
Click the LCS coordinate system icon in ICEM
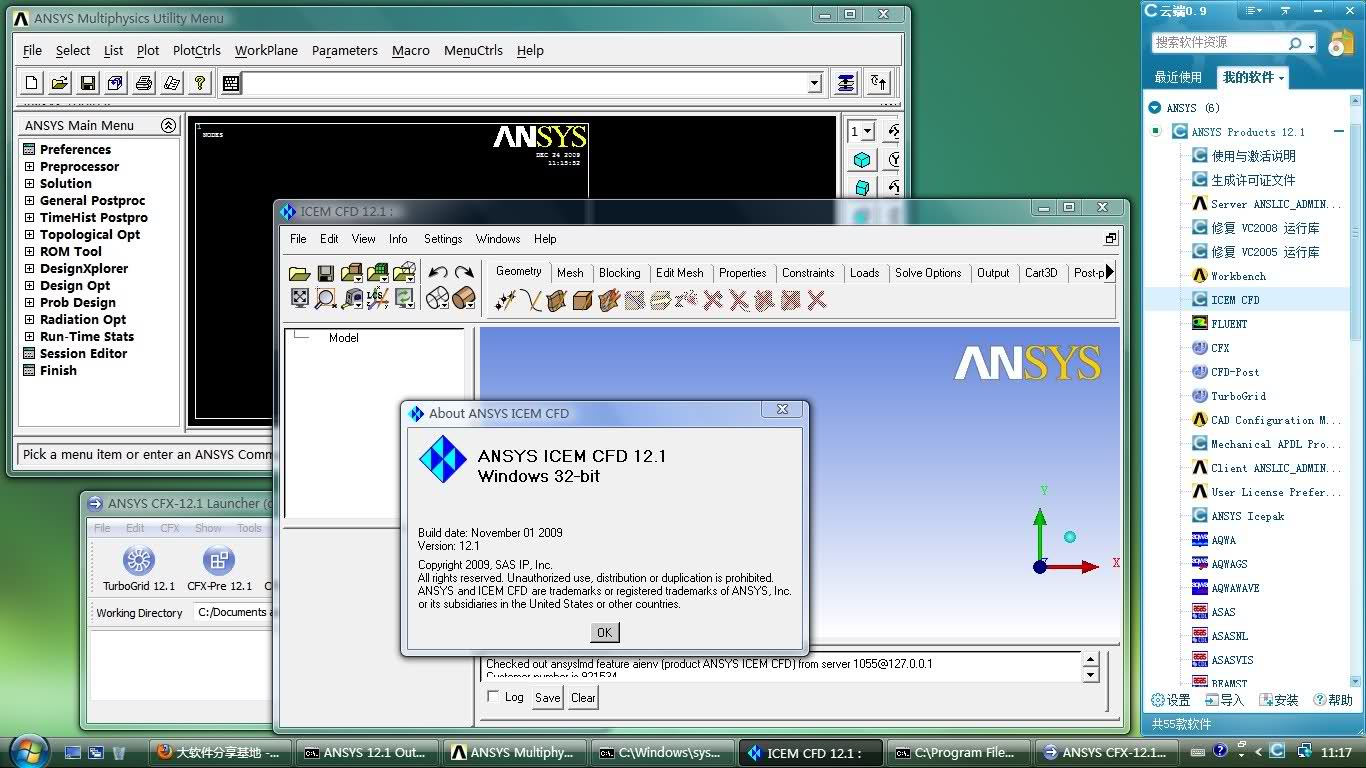coord(377,298)
